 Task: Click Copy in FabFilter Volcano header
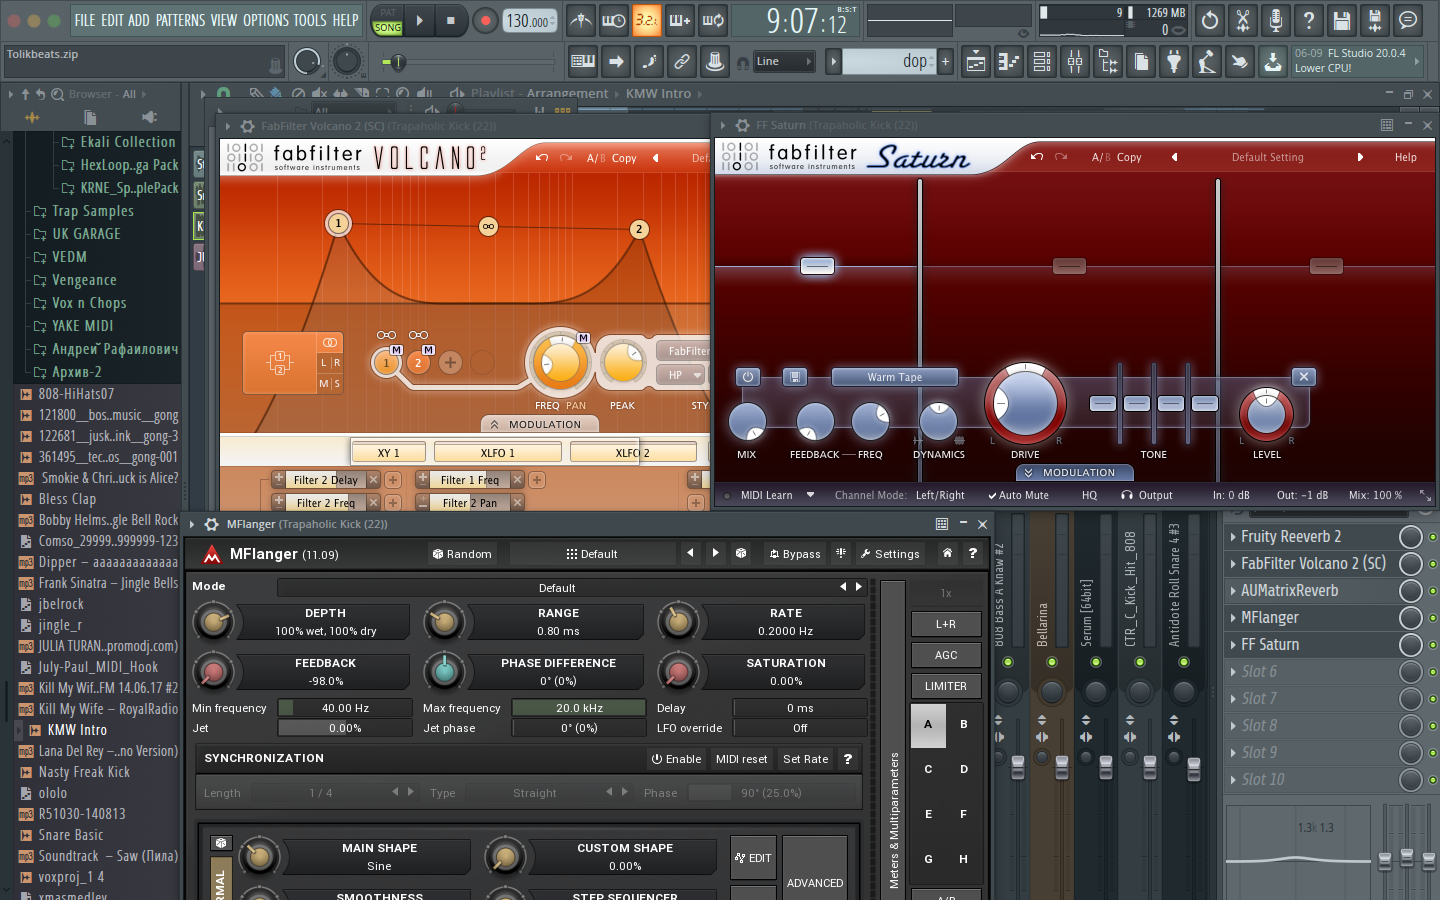(624, 158)
